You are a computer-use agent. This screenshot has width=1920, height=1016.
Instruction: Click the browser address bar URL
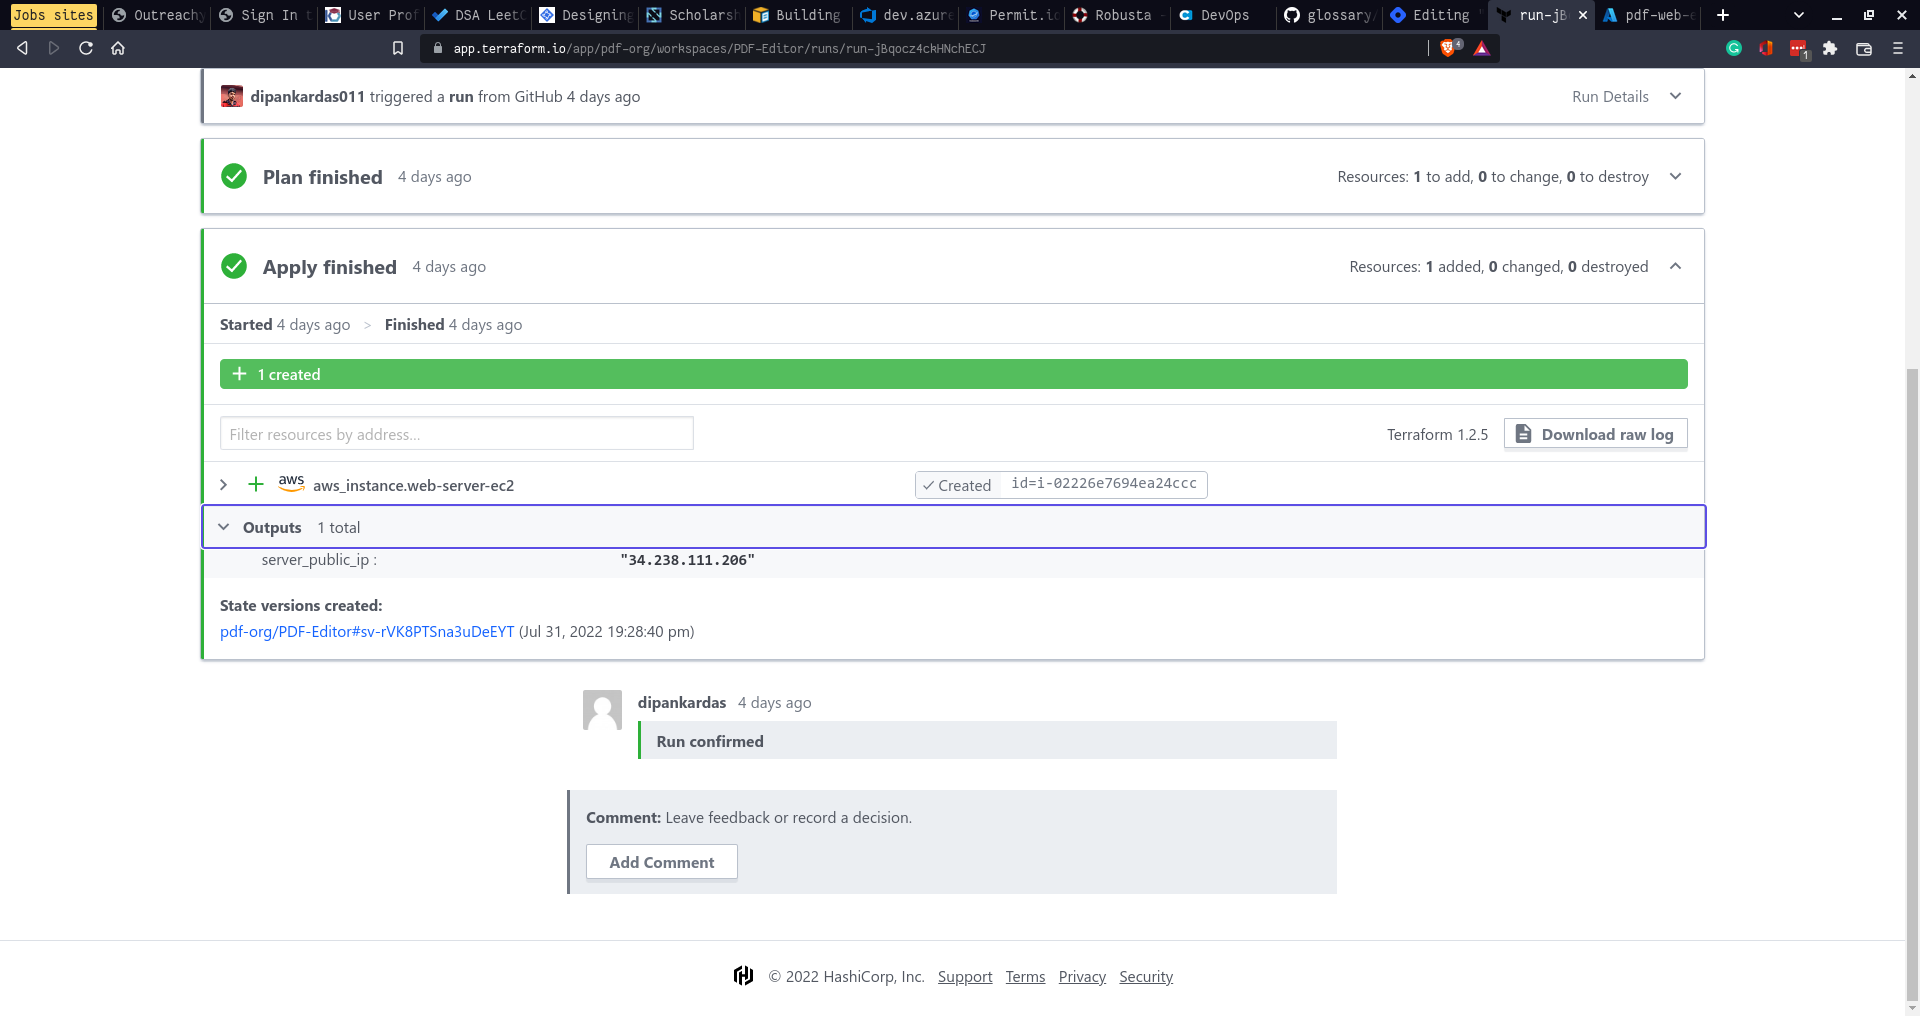[x=720, y=48]
